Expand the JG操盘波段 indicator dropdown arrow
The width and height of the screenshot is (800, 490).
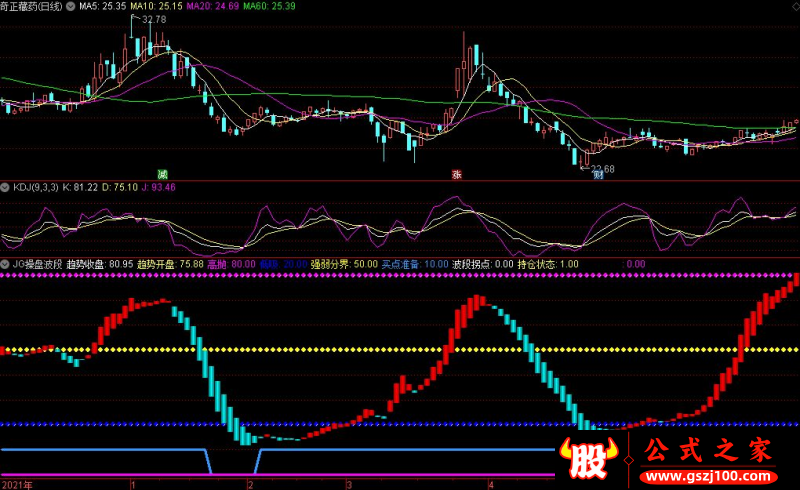[x=5, y=264]
